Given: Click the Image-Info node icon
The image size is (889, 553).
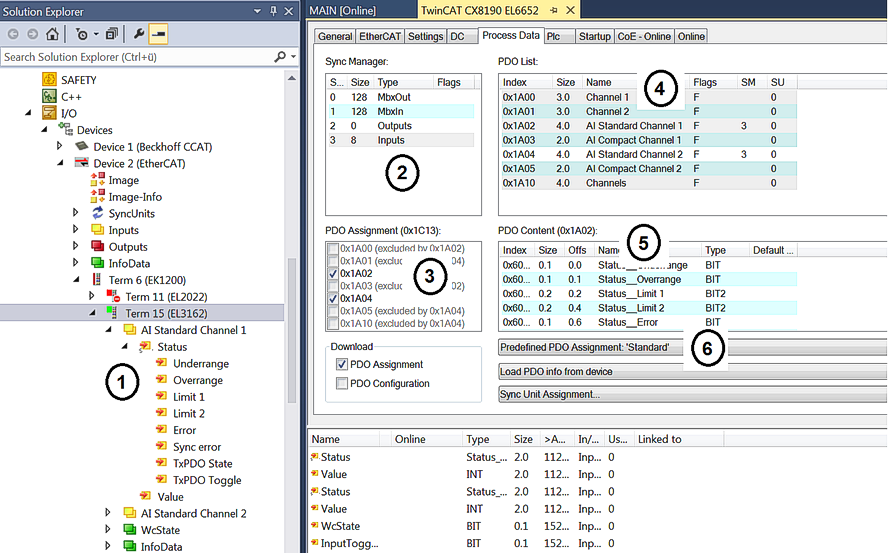Looking at the screenshot, I should (x=98, y=196).
